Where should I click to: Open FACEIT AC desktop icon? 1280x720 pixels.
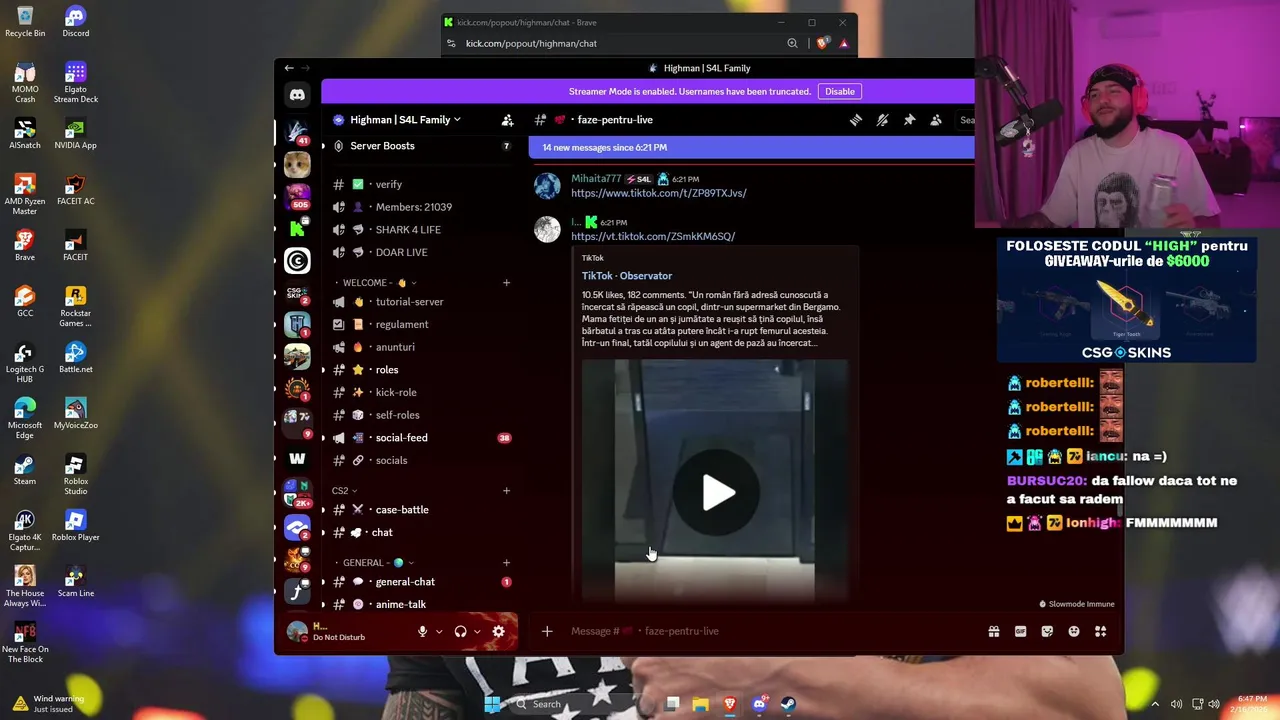point(75,190)
